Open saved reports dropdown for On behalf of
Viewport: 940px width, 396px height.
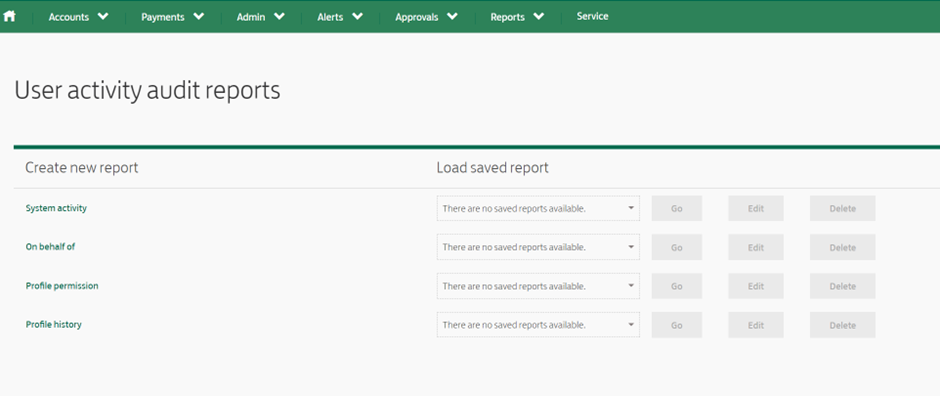tap(538, 247)
